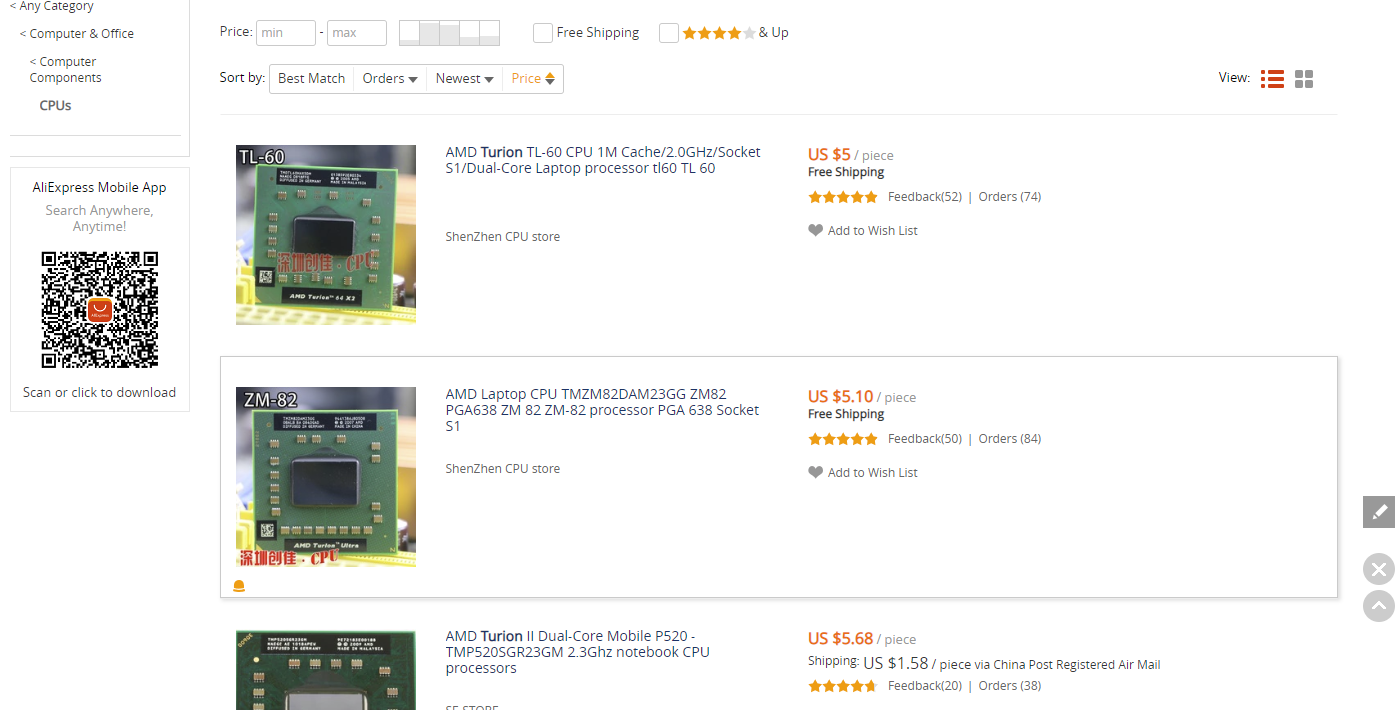
Task: Click heart icon for ZM-82 wish list
Action: 815,472
